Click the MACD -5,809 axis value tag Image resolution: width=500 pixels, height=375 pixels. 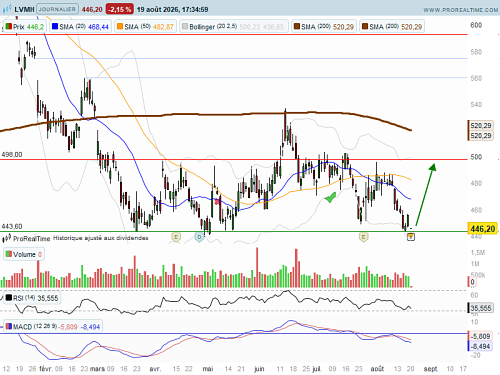click(480, 336)
